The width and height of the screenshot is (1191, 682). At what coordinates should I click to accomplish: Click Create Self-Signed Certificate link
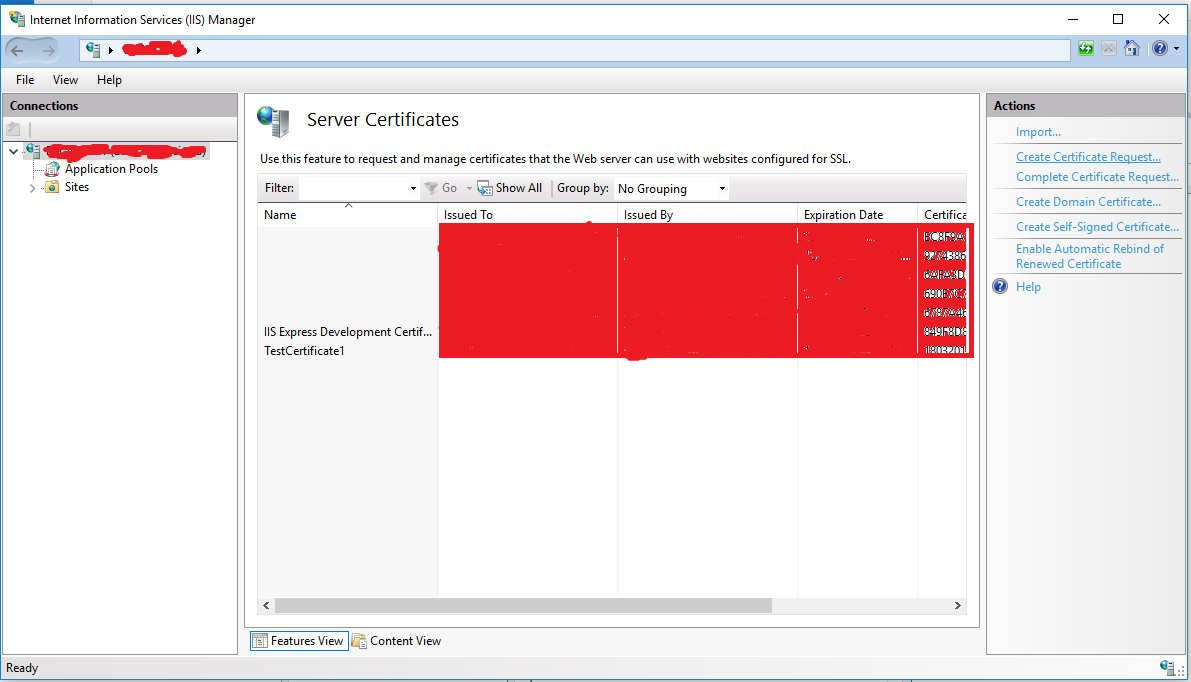click(1097, 227)
